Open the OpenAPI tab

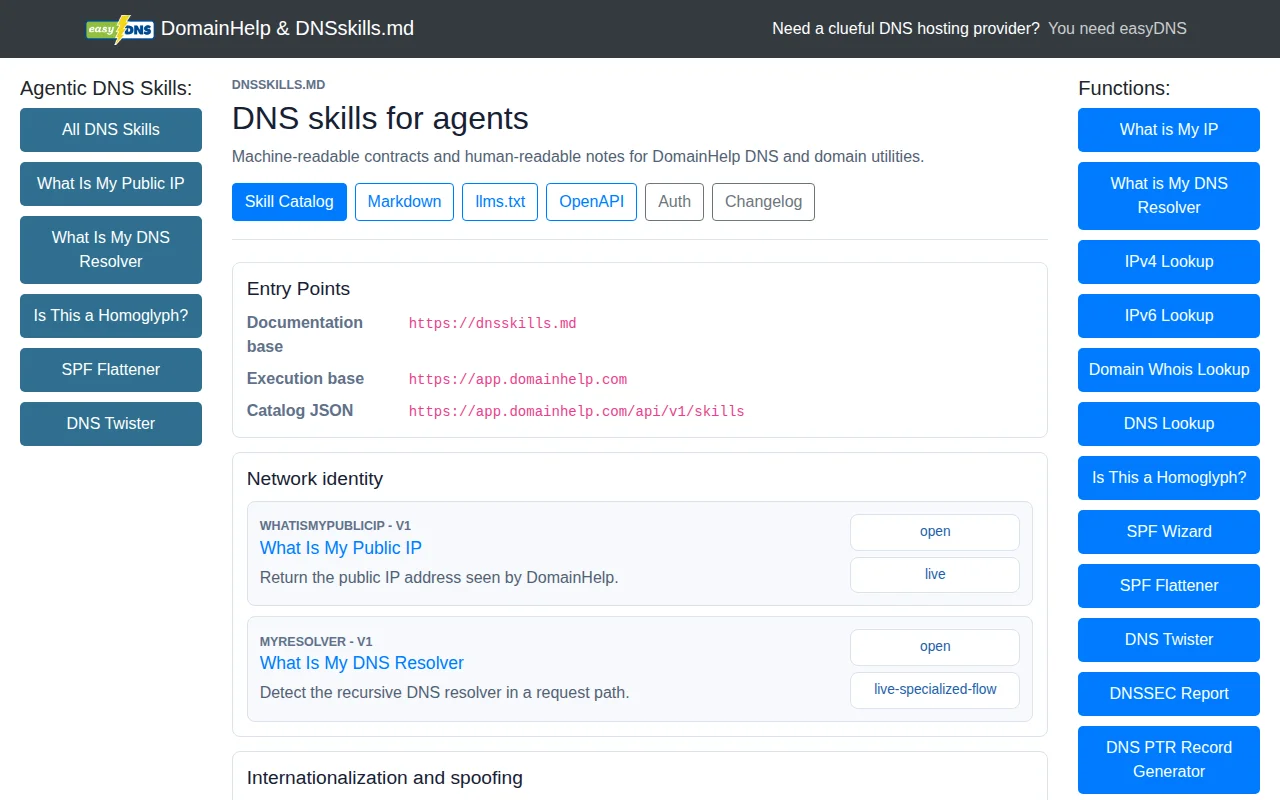pyautogui.click(x=591, y=202)
